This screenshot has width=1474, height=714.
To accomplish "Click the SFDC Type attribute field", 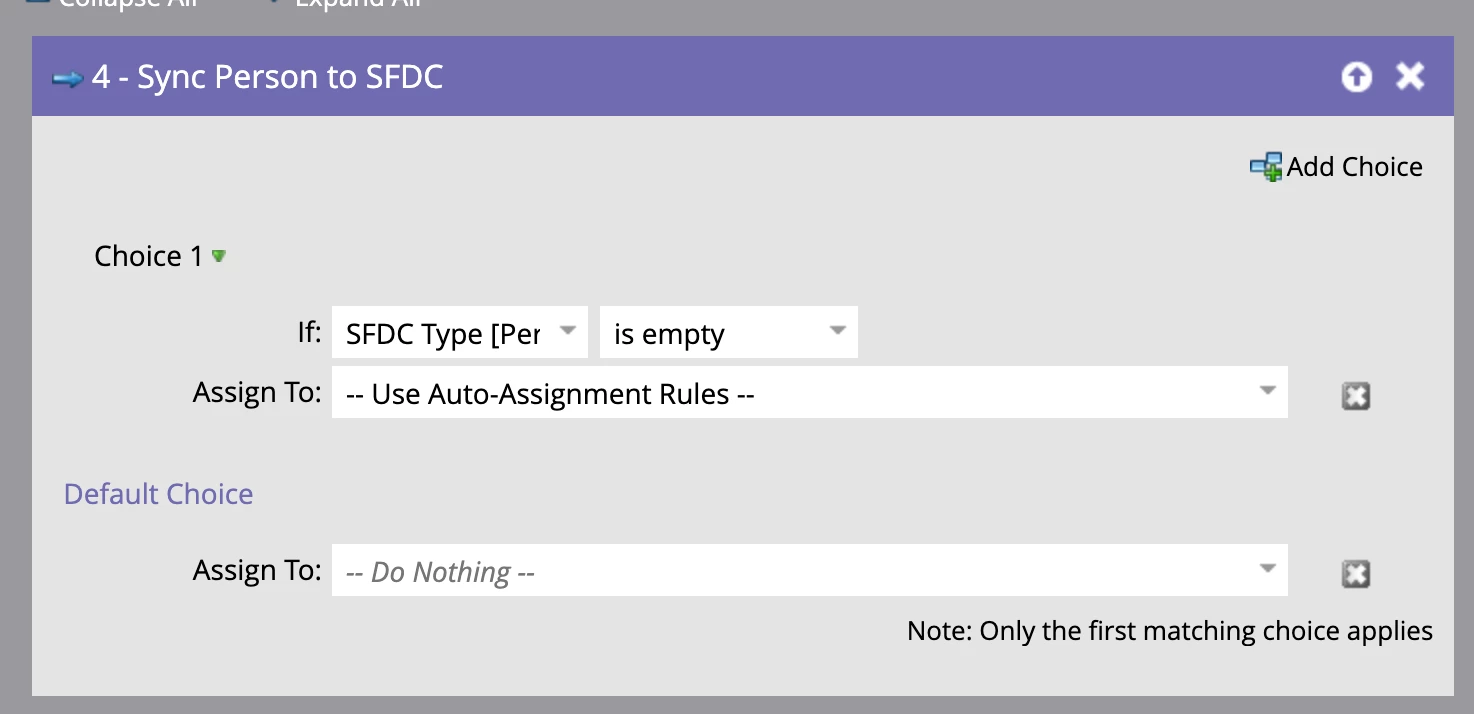I will (443, 334).
